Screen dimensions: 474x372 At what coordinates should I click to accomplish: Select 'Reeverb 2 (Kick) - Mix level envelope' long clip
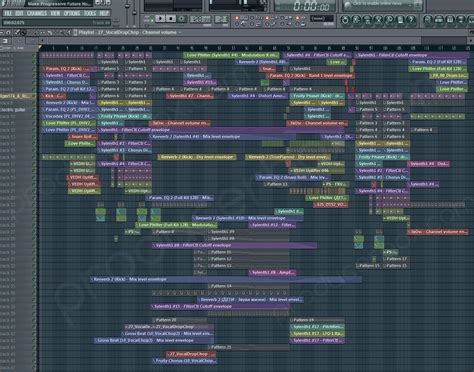226,279
